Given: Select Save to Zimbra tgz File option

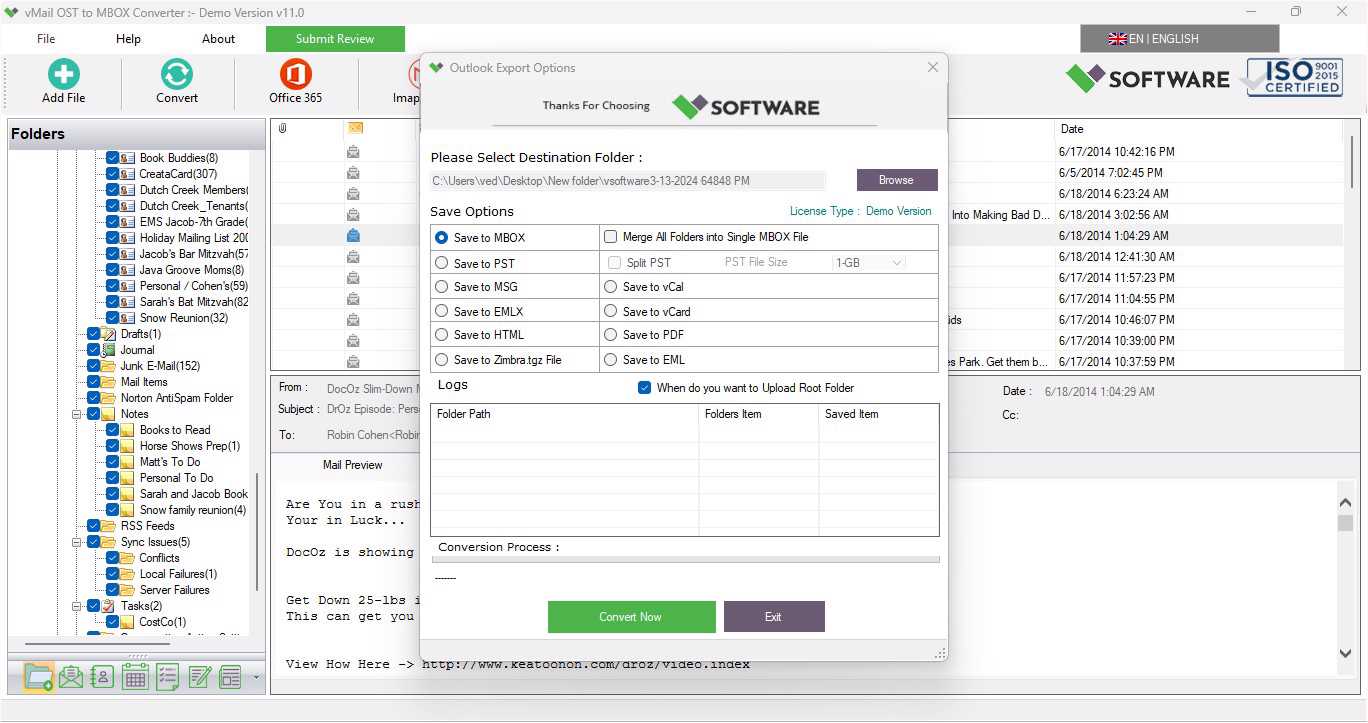Looking at the screenshot, I should (442, 360).
